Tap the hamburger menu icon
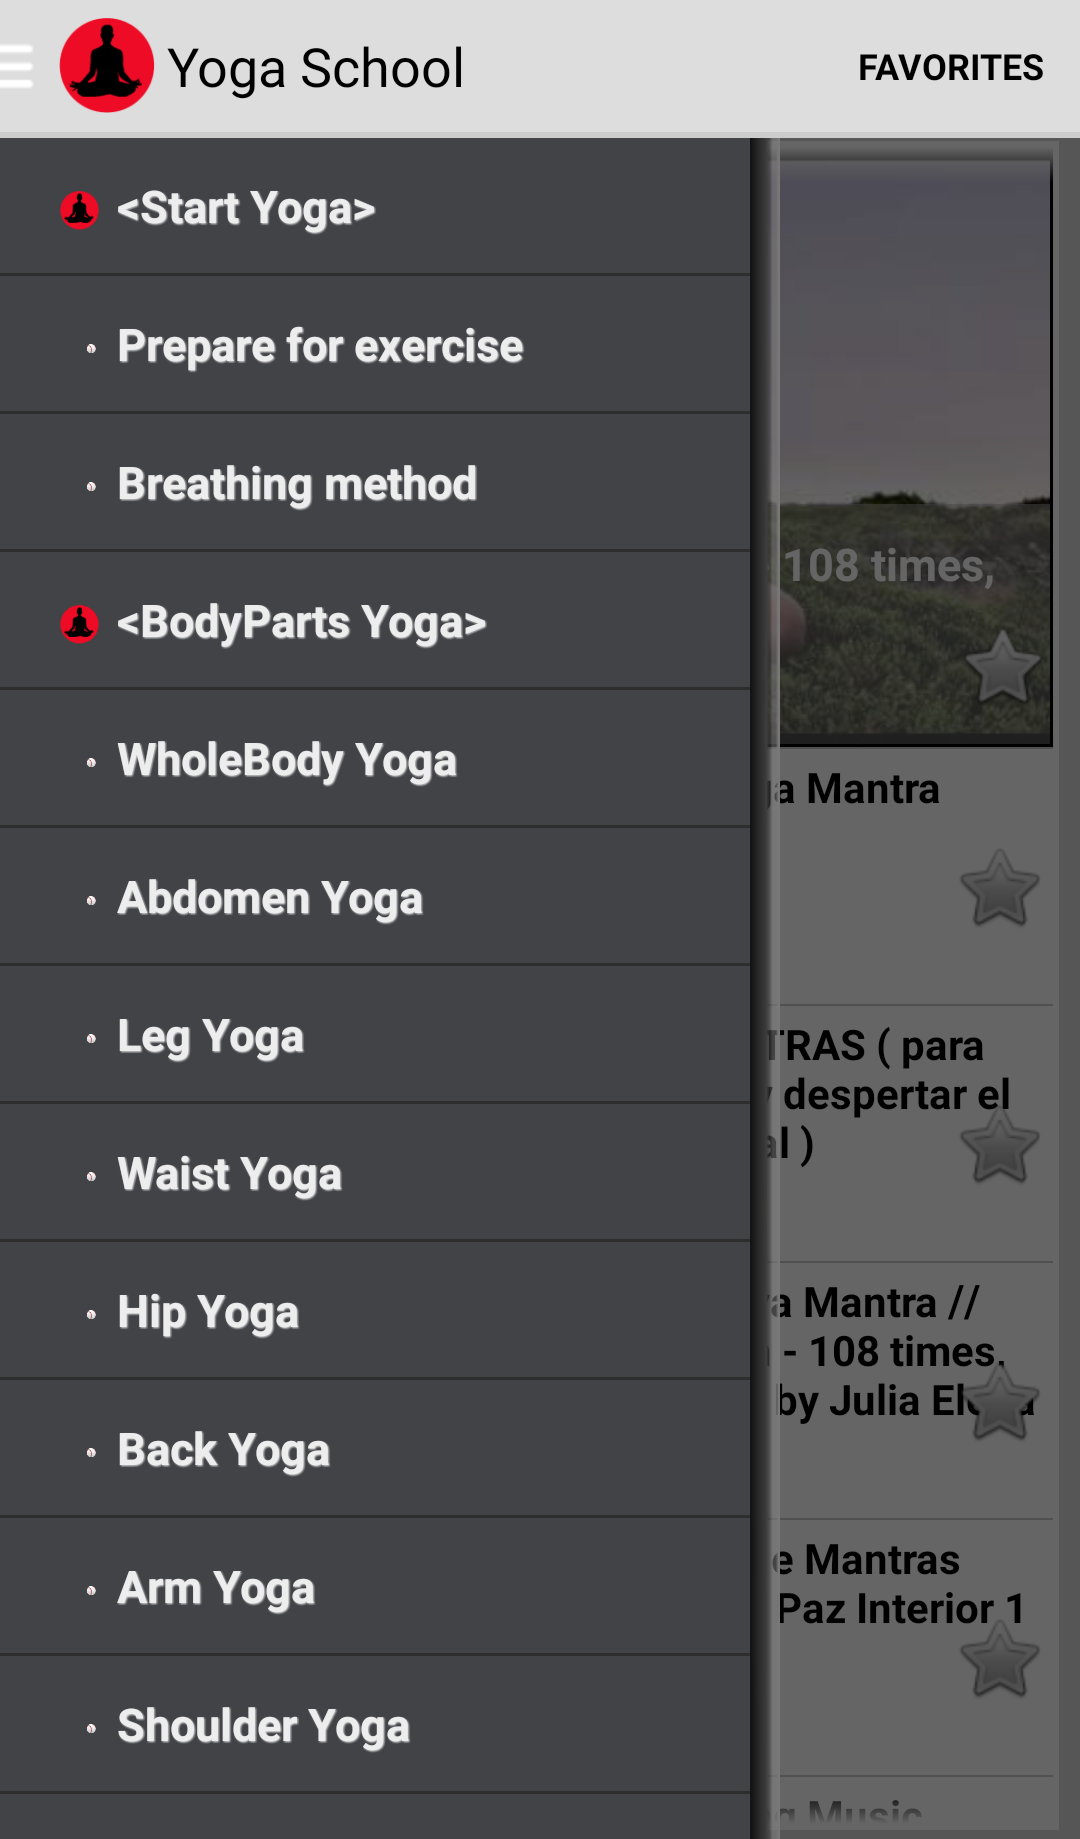The image size is (1080, 1839). point(16,67)
